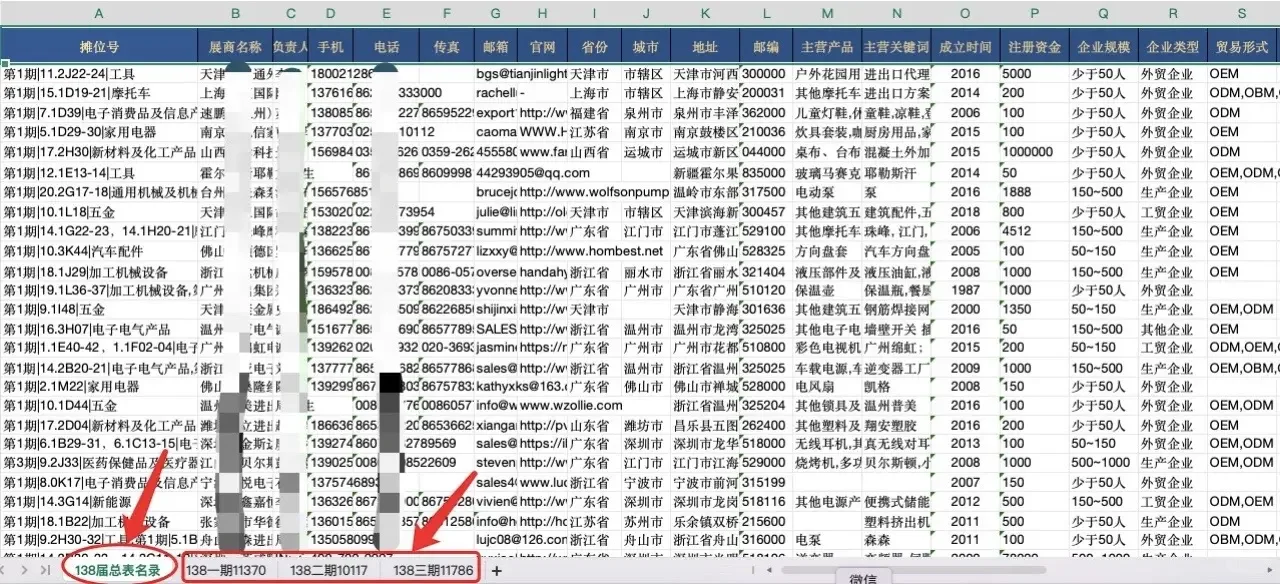Open the 138二期10117 sheet tab
The width and height of the screenshot is (1280, 584).
(x=328, y=570)
